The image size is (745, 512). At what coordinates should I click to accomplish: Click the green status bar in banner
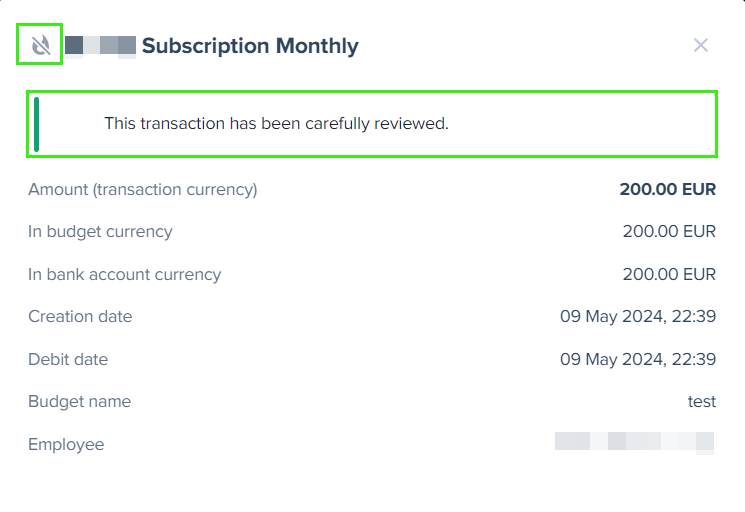click(37, 124)
